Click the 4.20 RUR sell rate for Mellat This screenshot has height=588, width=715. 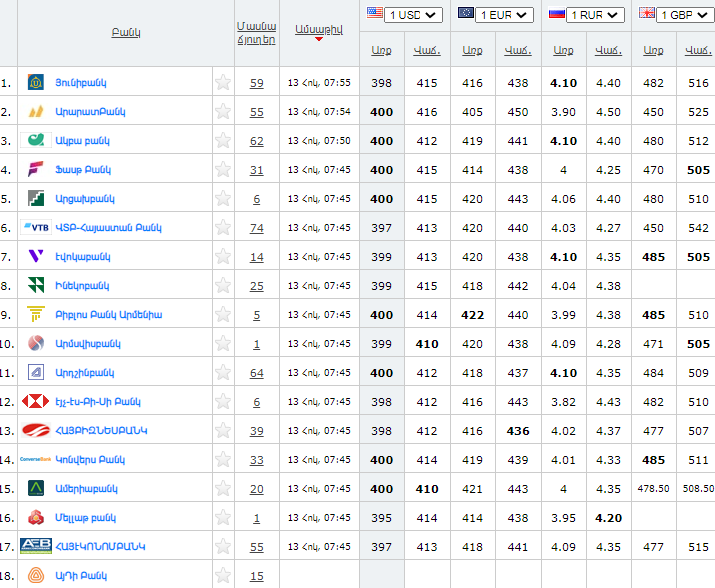pos(608,518)
